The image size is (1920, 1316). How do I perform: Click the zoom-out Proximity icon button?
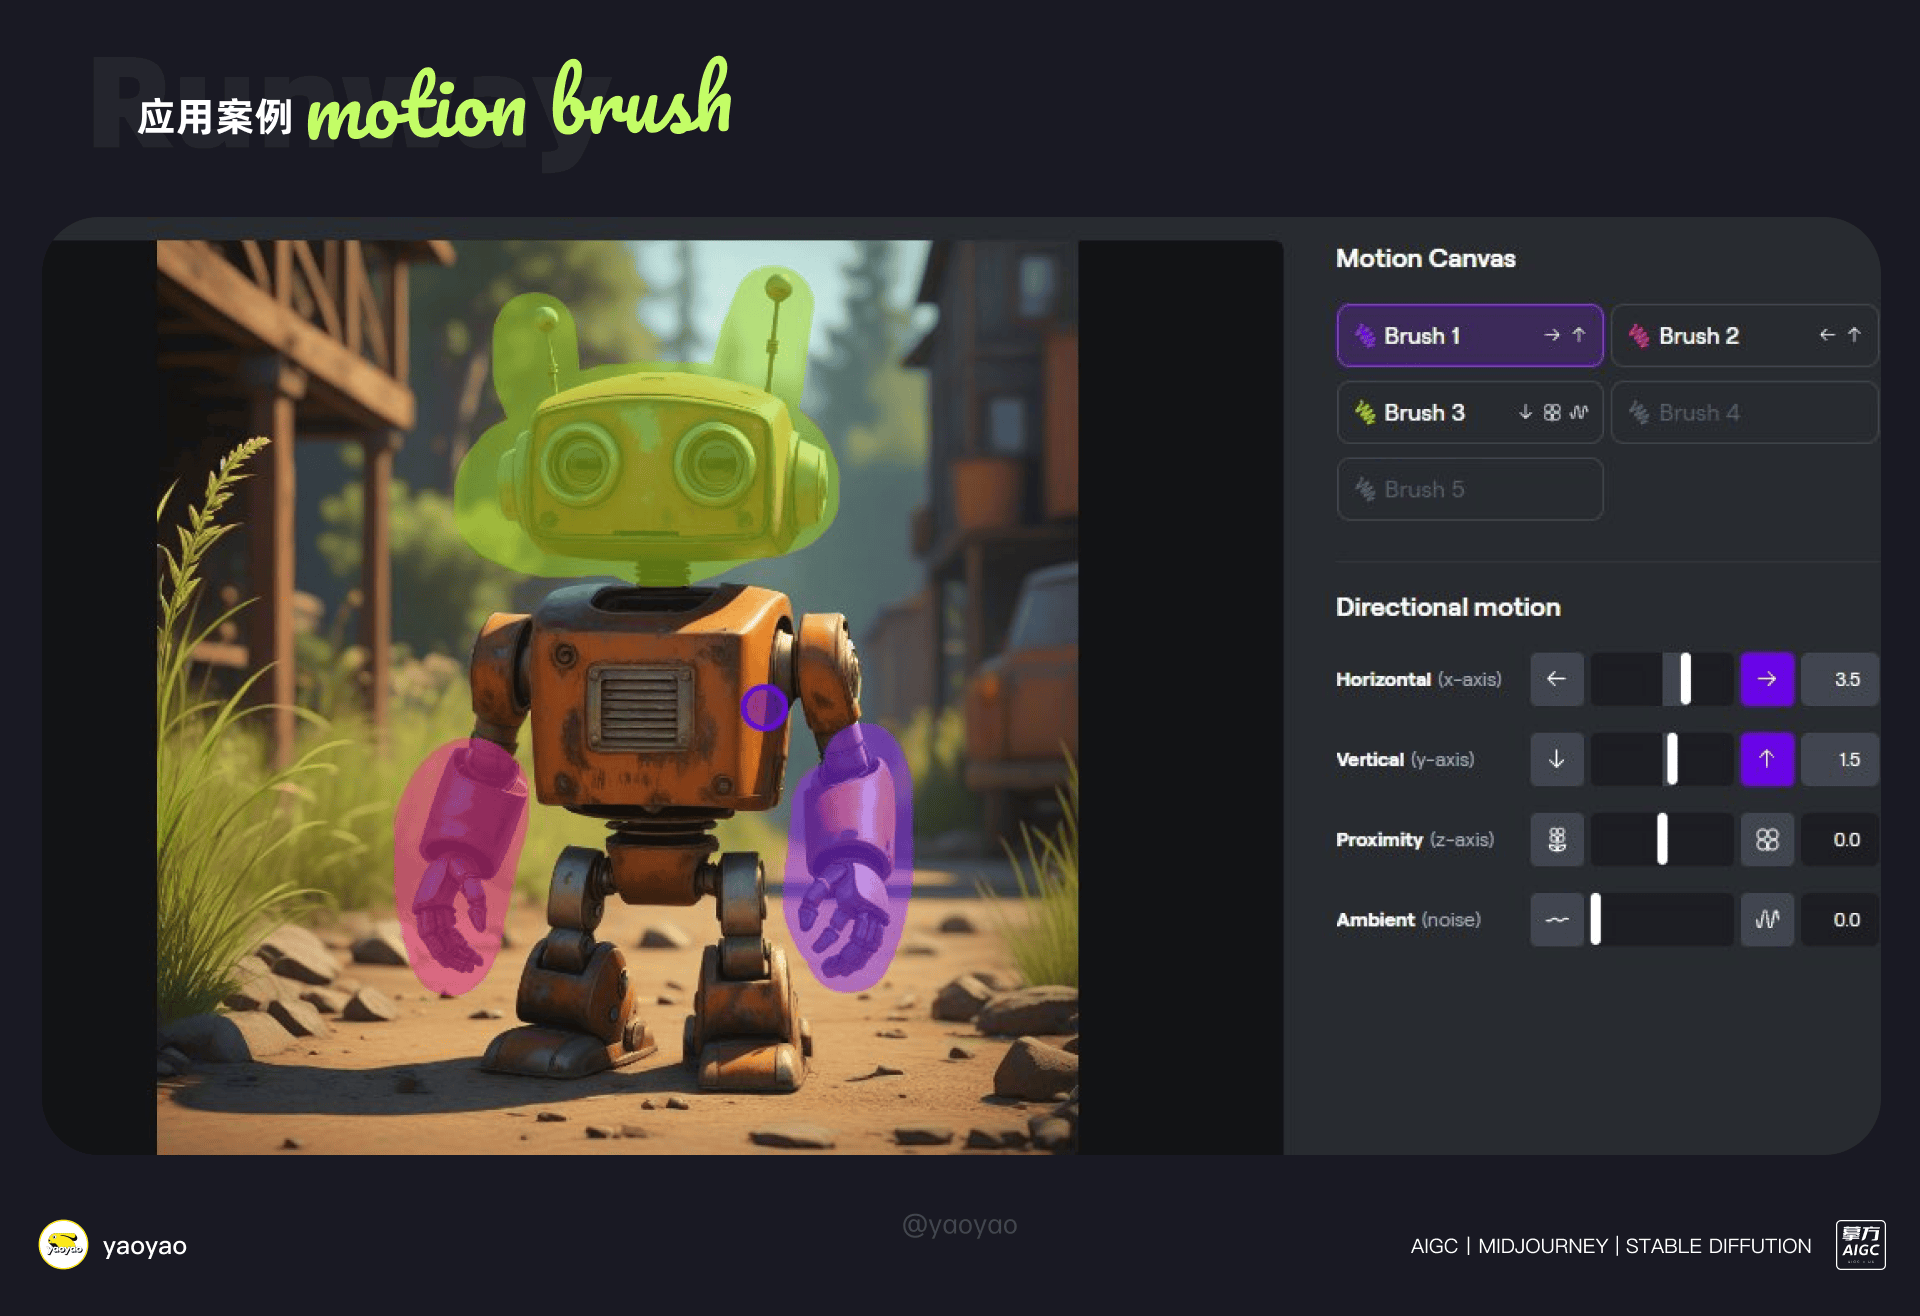[x=1556, y=839]
